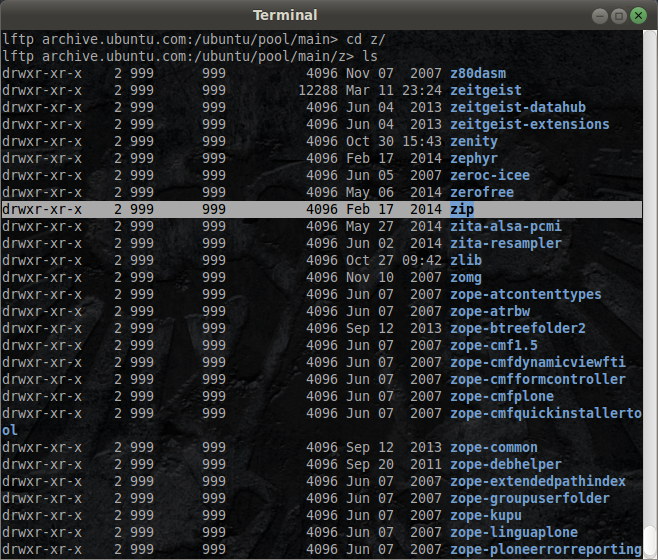Click the zephyr directory entry
The height and width of the screenshot is (560, 658).
click(x=474, y=158)
